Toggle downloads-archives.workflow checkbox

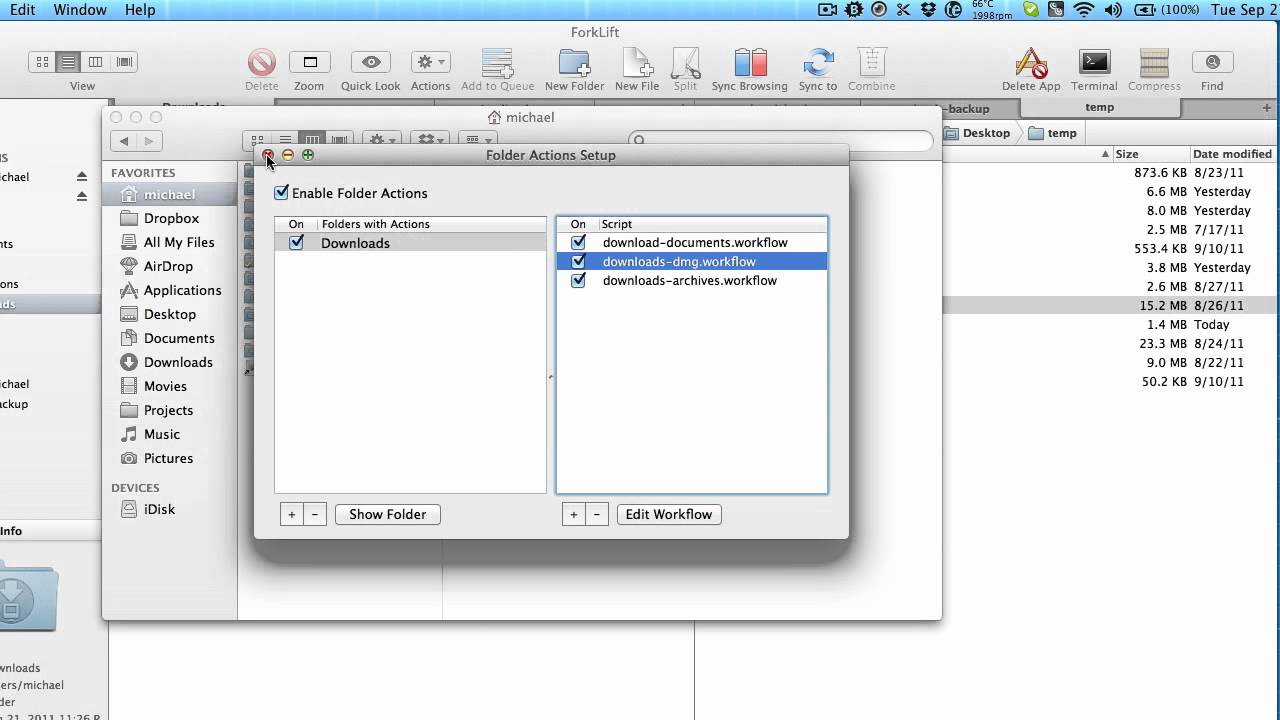[578, 280]
